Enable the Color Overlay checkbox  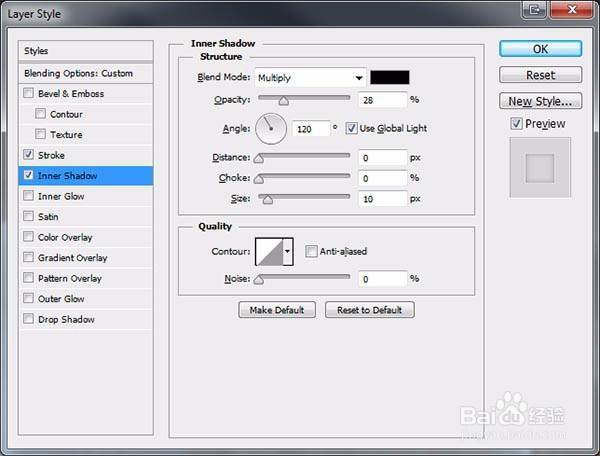point(28,236)
